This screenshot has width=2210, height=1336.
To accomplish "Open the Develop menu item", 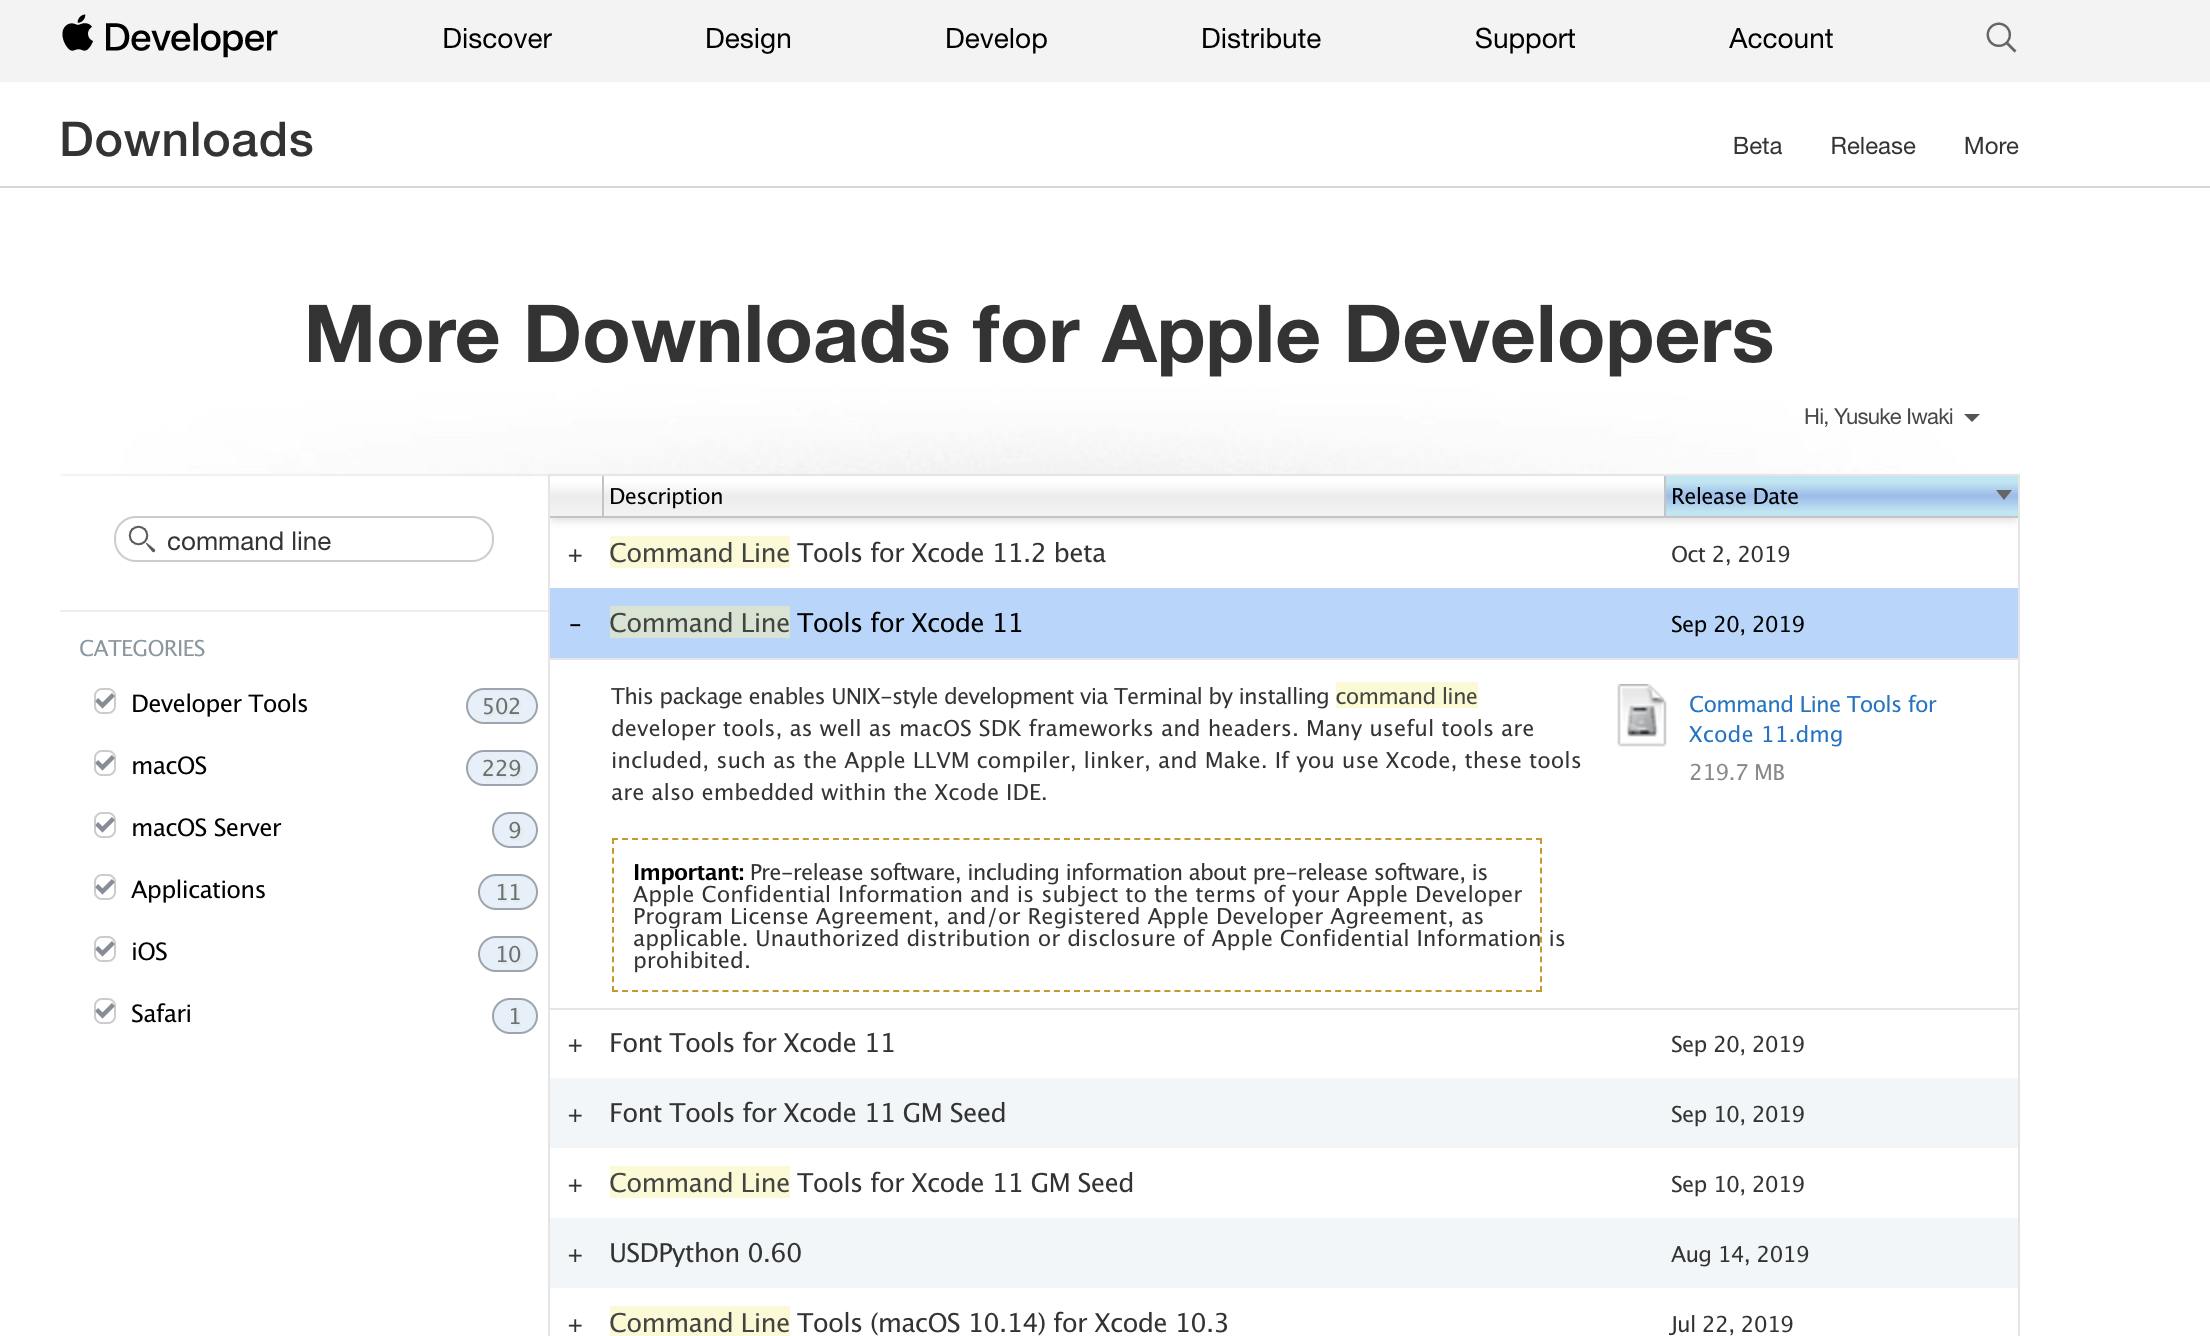I will pyautogui.click(x=995, y=38).
